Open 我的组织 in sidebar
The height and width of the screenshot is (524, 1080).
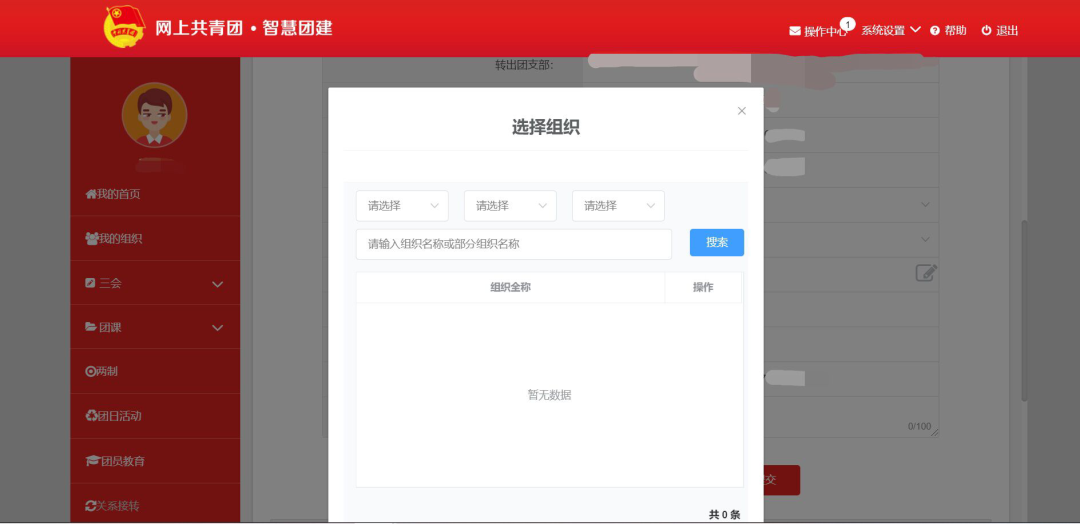tap(114, 239)
